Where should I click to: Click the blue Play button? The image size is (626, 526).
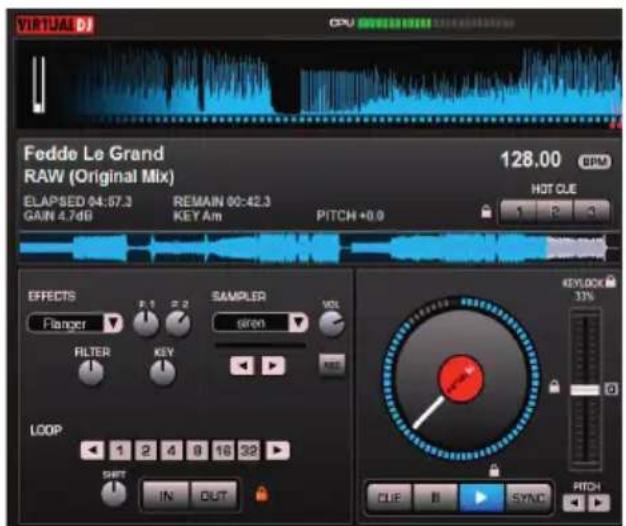click(482, 498)
